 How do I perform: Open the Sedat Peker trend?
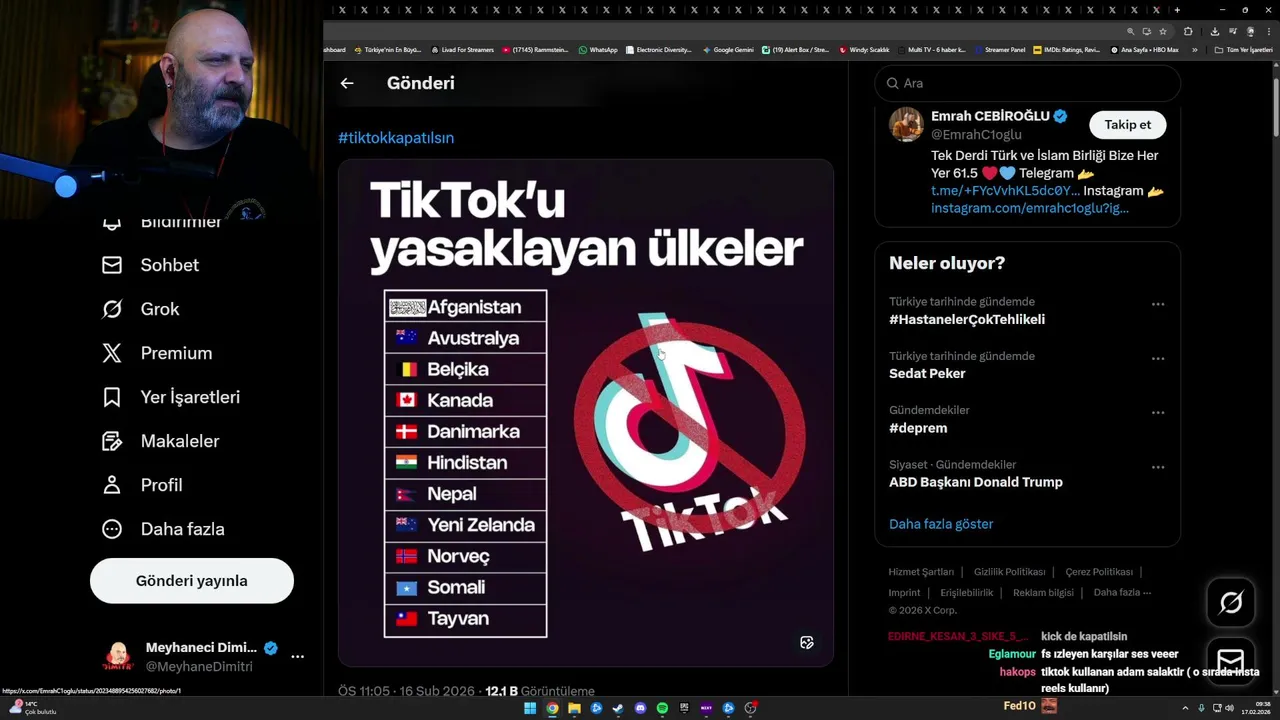(927, 374)
